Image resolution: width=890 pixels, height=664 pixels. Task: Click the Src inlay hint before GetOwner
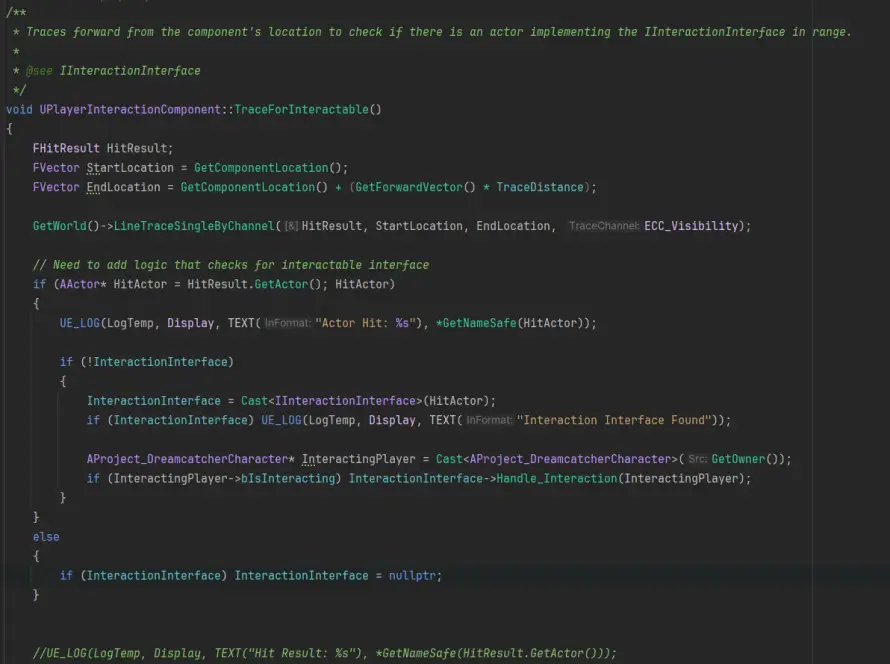tap(696, 459)
